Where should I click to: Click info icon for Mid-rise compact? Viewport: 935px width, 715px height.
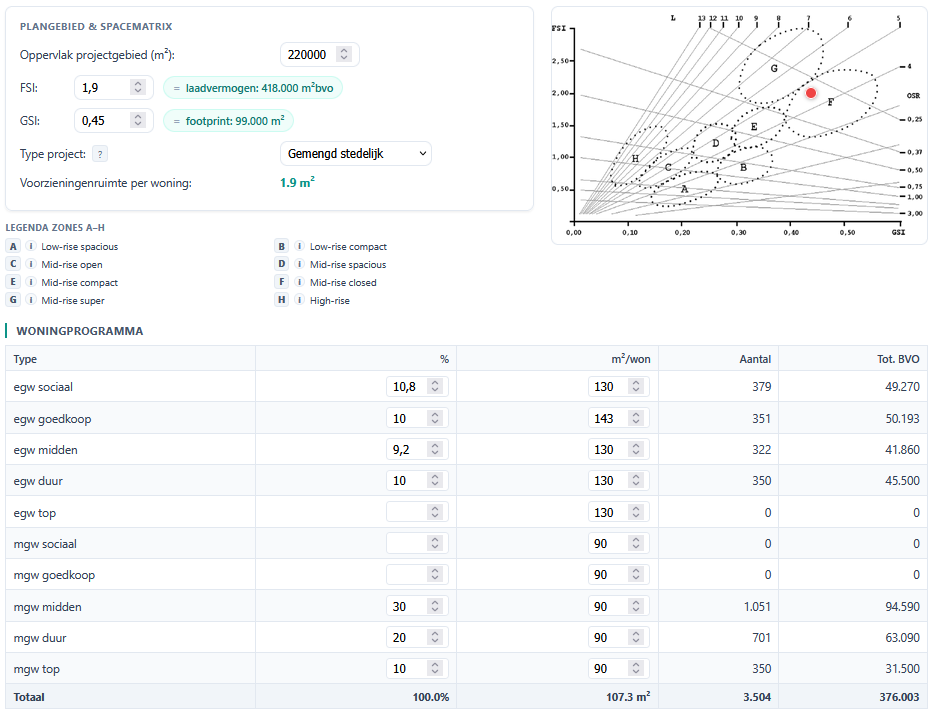pos(30,283)
